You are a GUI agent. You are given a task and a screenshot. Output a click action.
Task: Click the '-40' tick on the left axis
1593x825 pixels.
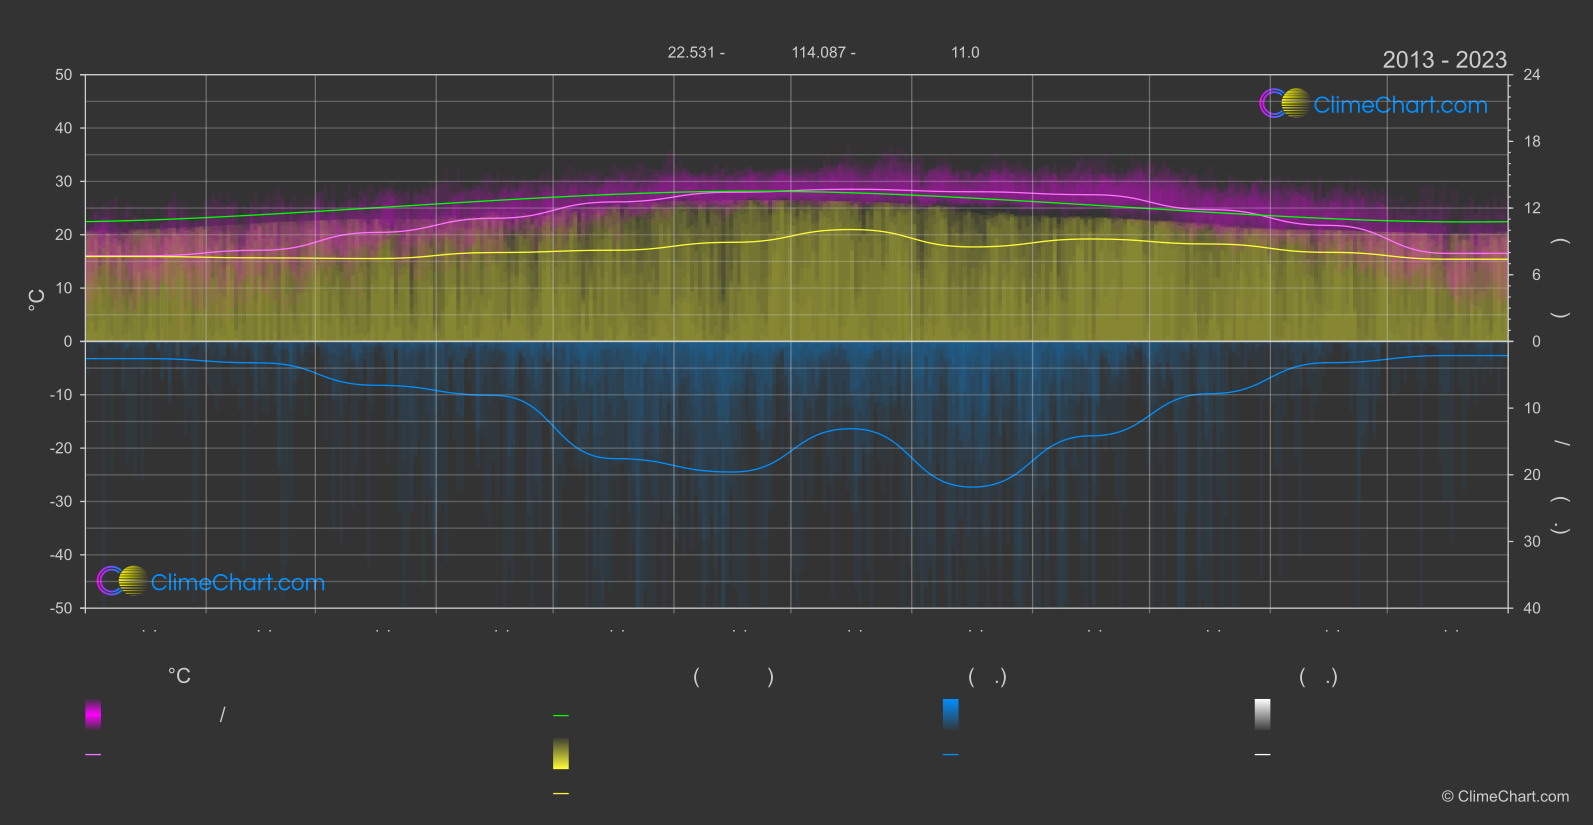pyautogui.click(x=61, y=555)
